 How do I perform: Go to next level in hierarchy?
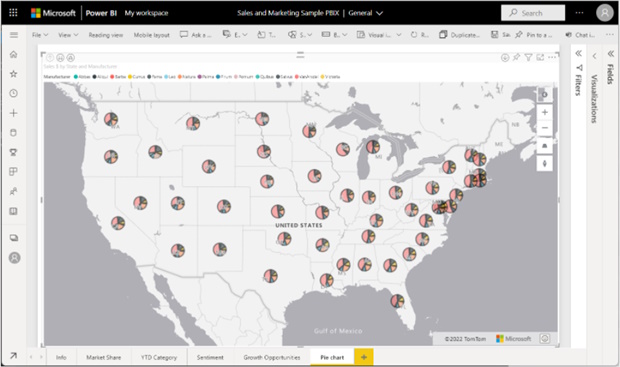point(60,58)
